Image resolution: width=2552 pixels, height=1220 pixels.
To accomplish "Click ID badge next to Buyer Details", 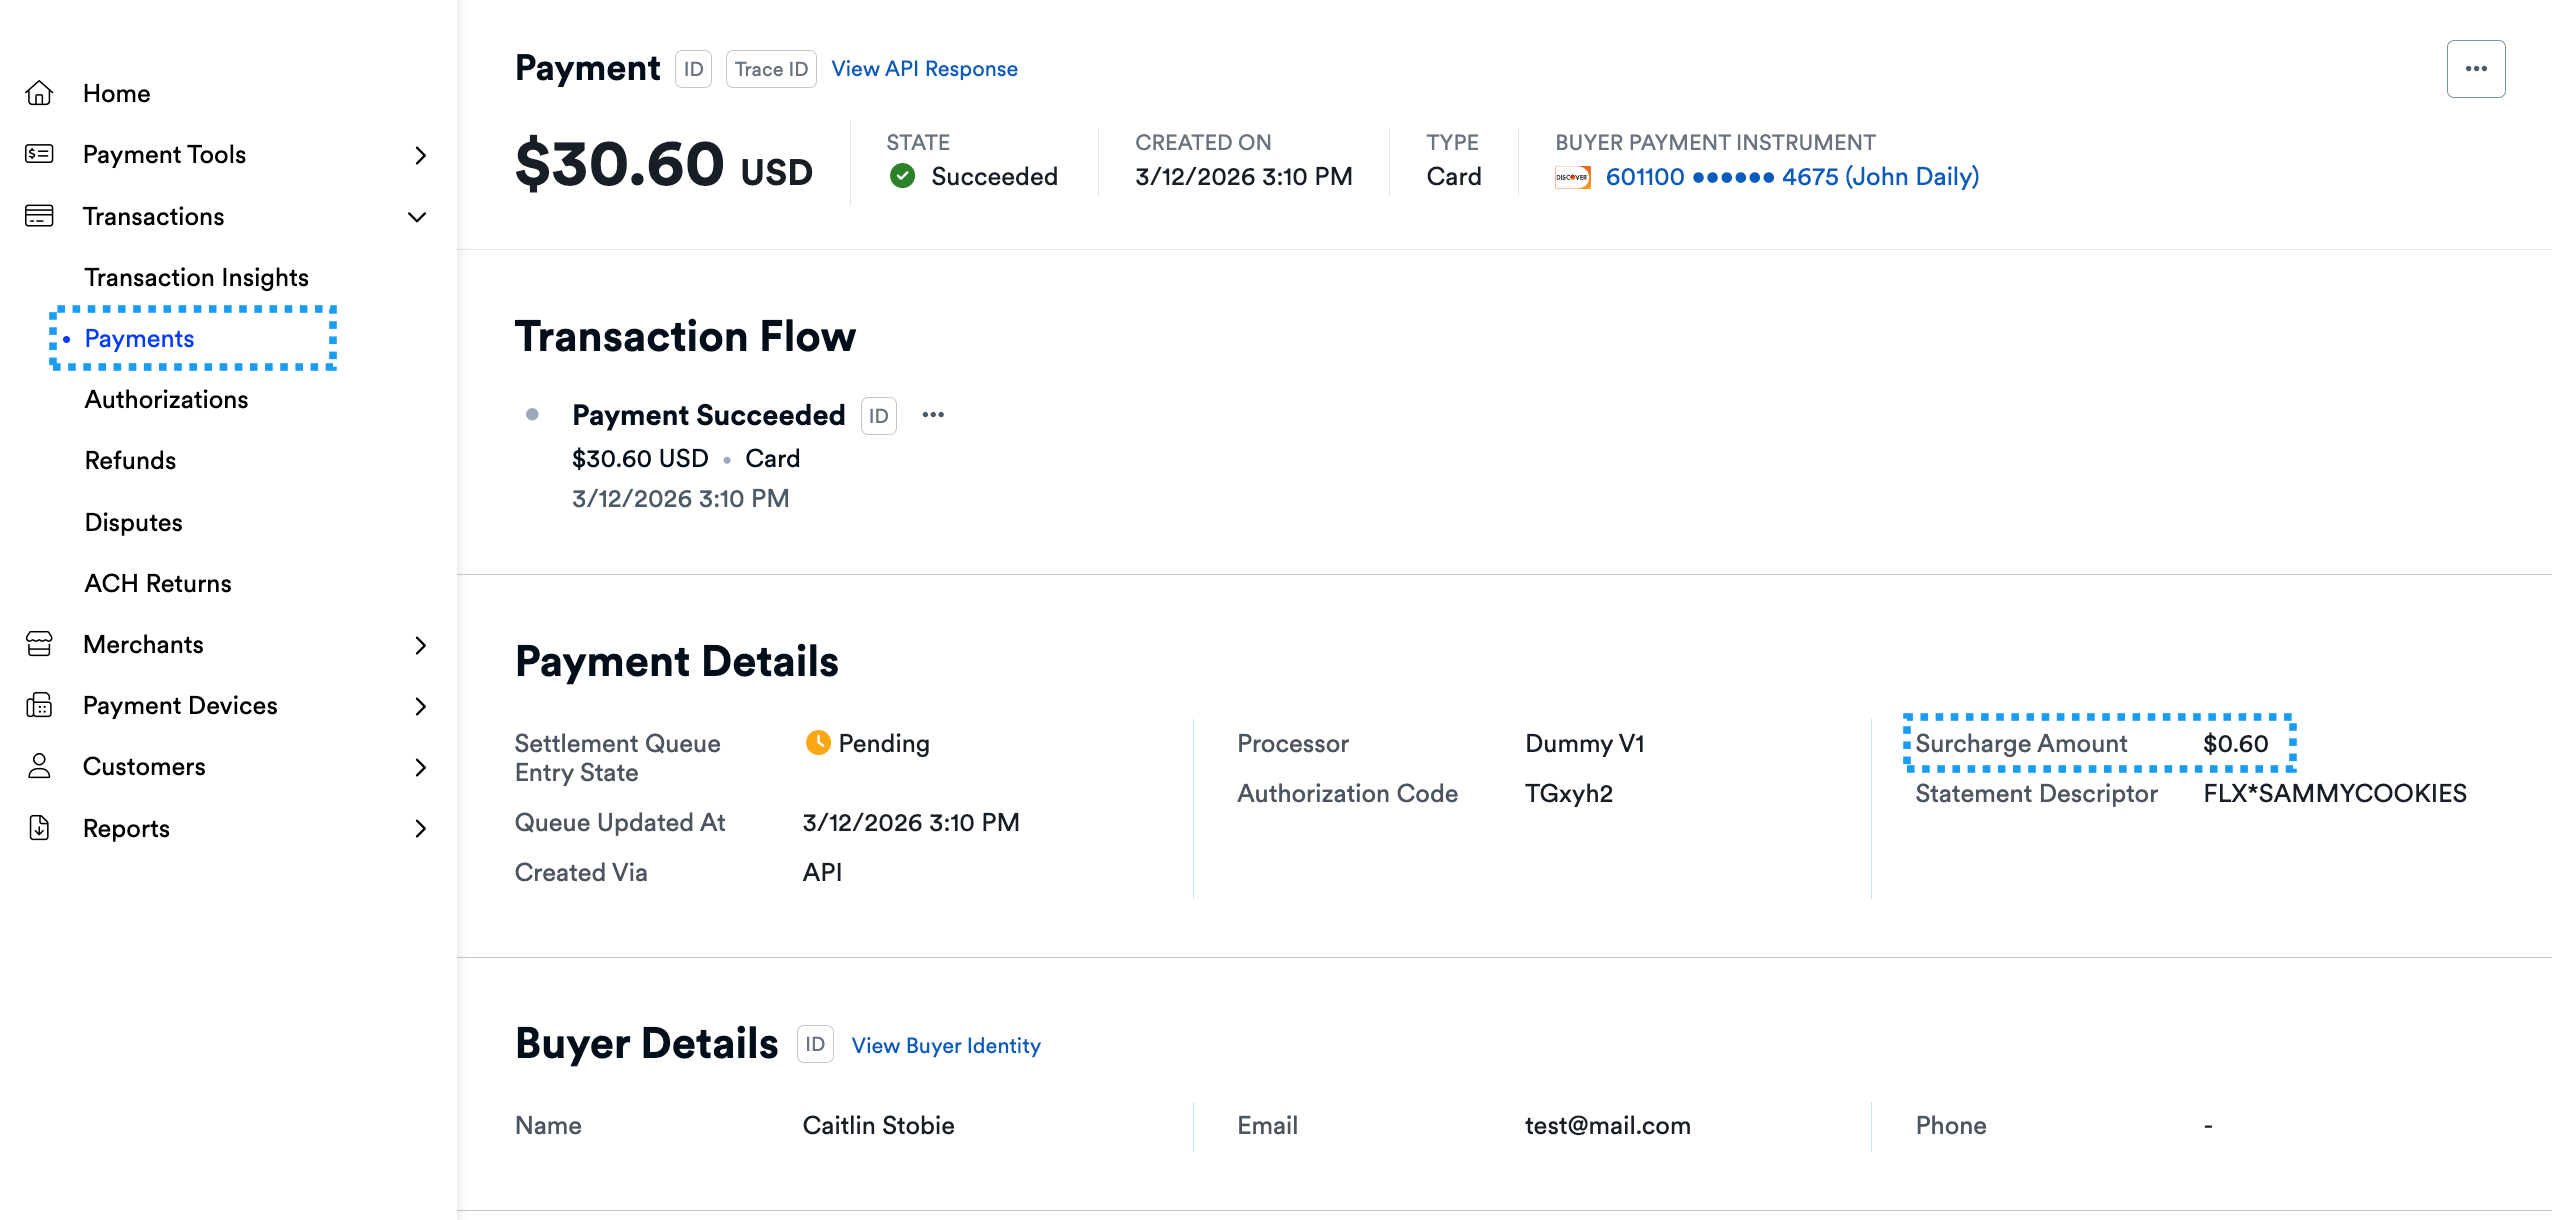I will point(815,1044).
